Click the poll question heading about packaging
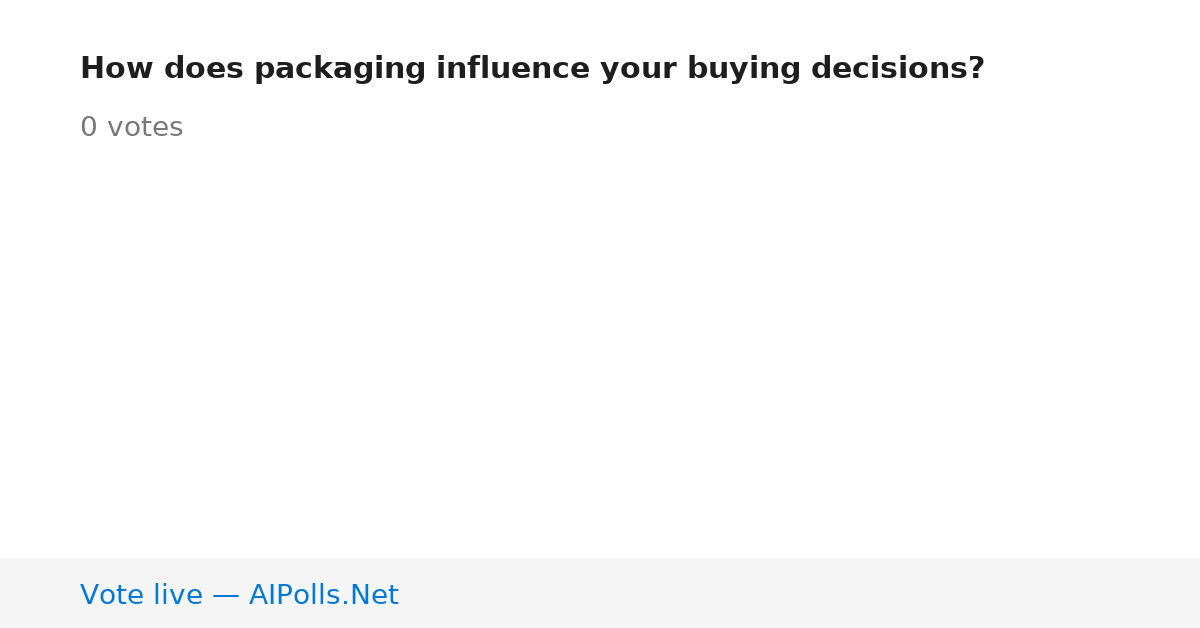 click(x=532, y=69)
